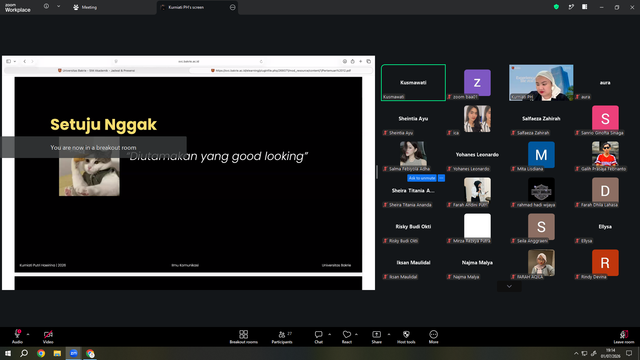Expand audio options caret next to Audio
The image size is (640, 360).
click(28, 334)
